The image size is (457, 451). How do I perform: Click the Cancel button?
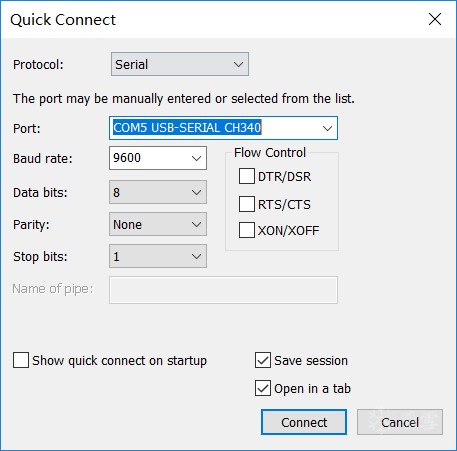(400, 422)
